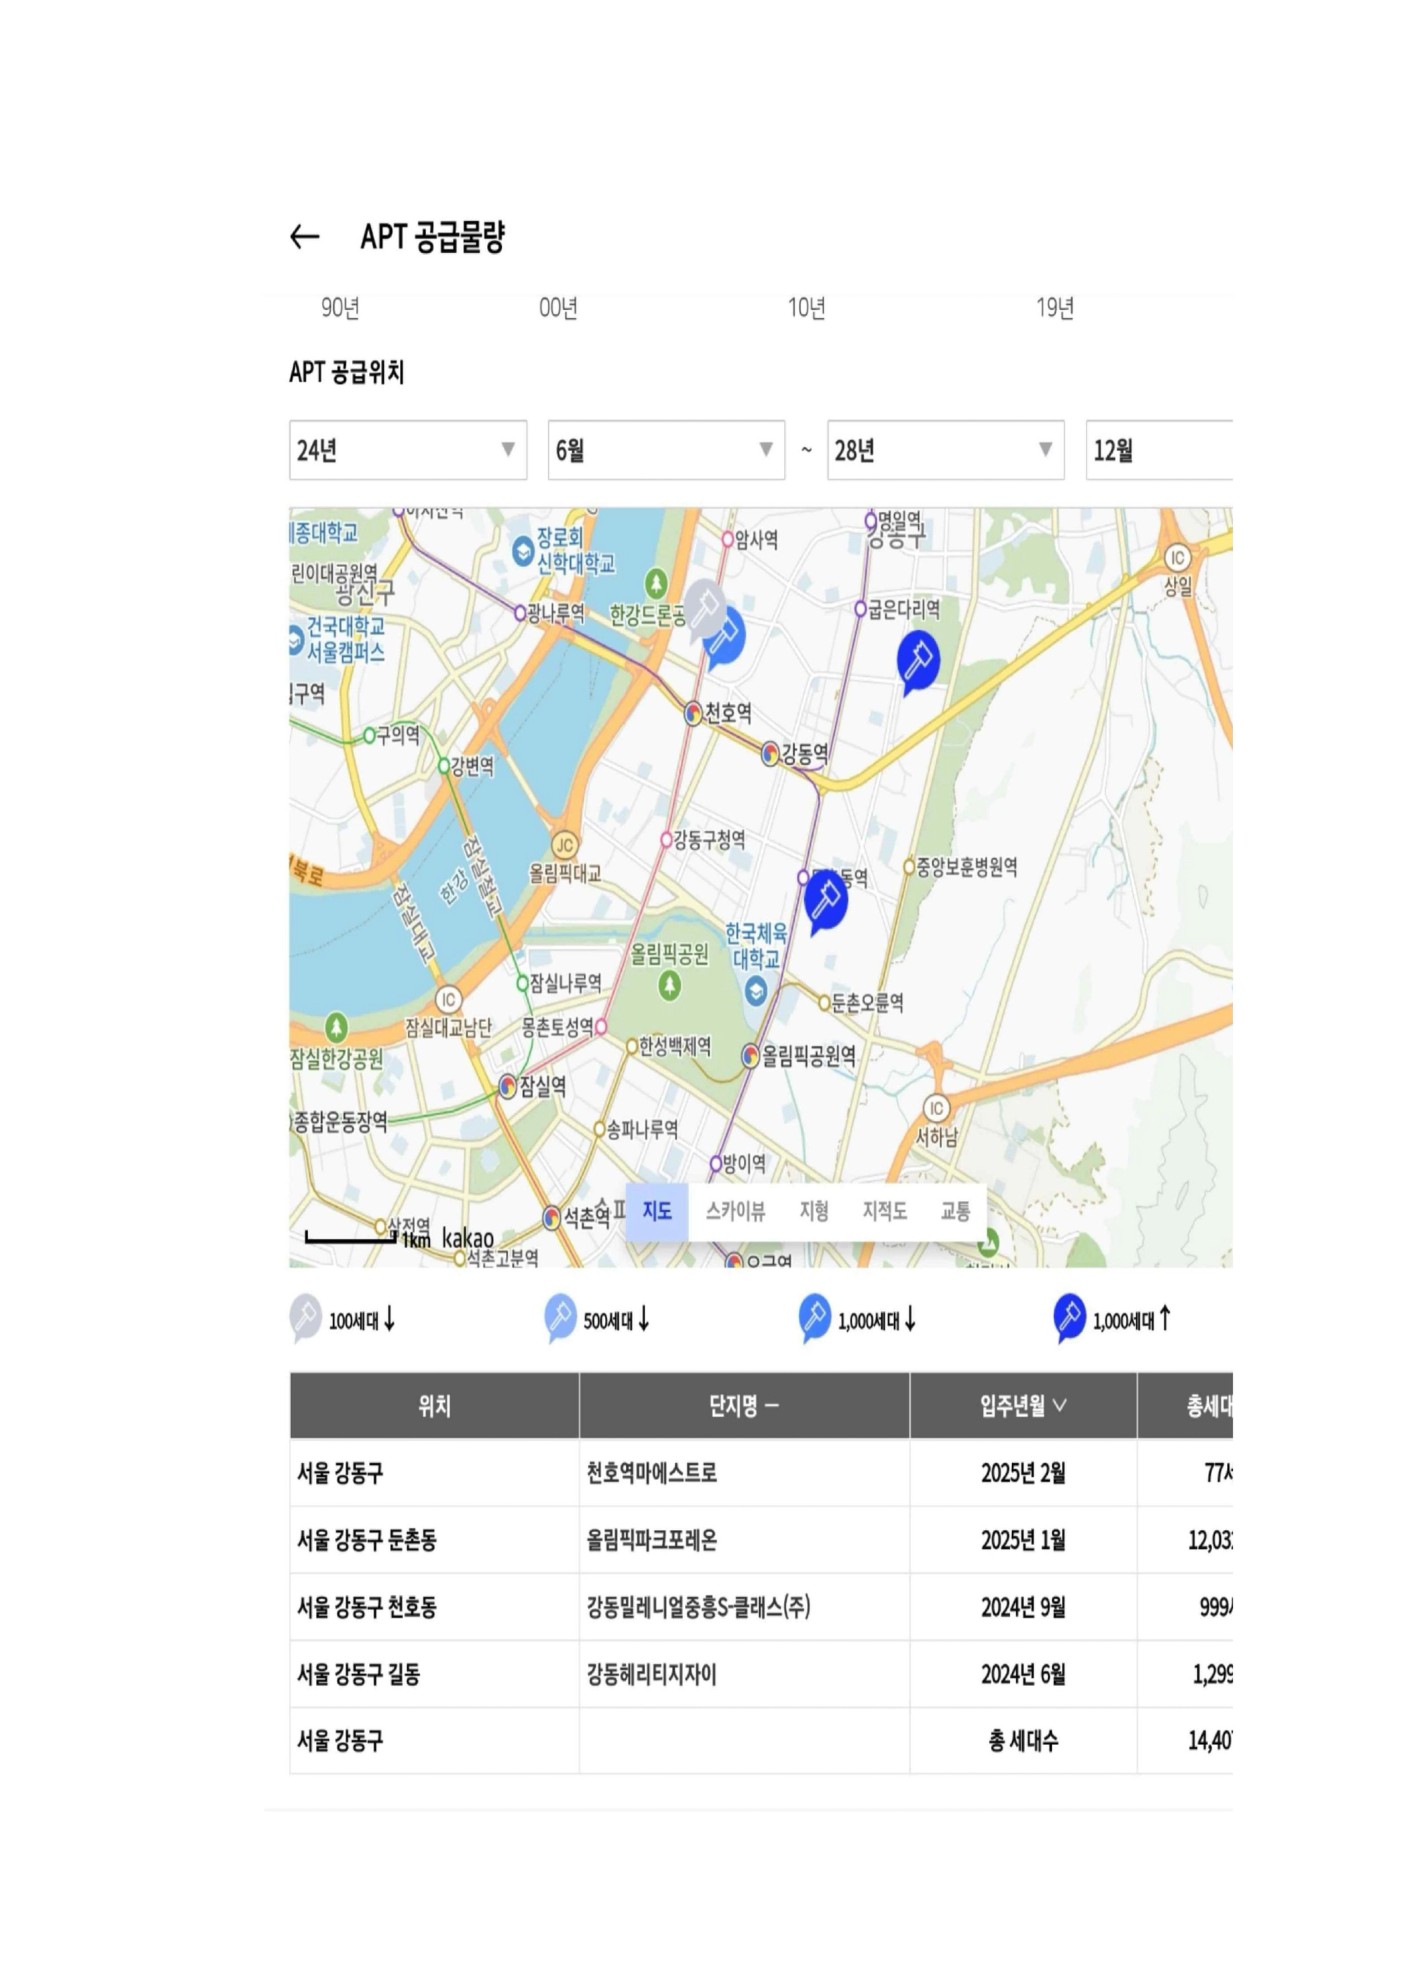Viewport: 1402px width, 1981px height.
Task: Click the 한국체육대학교 school icon
Action: 757,992
